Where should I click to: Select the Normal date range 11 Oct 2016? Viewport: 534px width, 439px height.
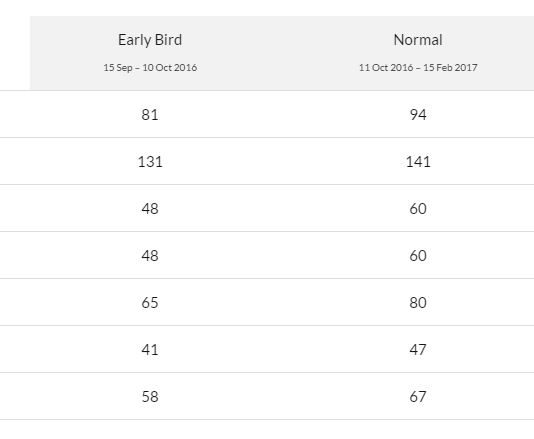pyautogui.click(x=386, y=67)
